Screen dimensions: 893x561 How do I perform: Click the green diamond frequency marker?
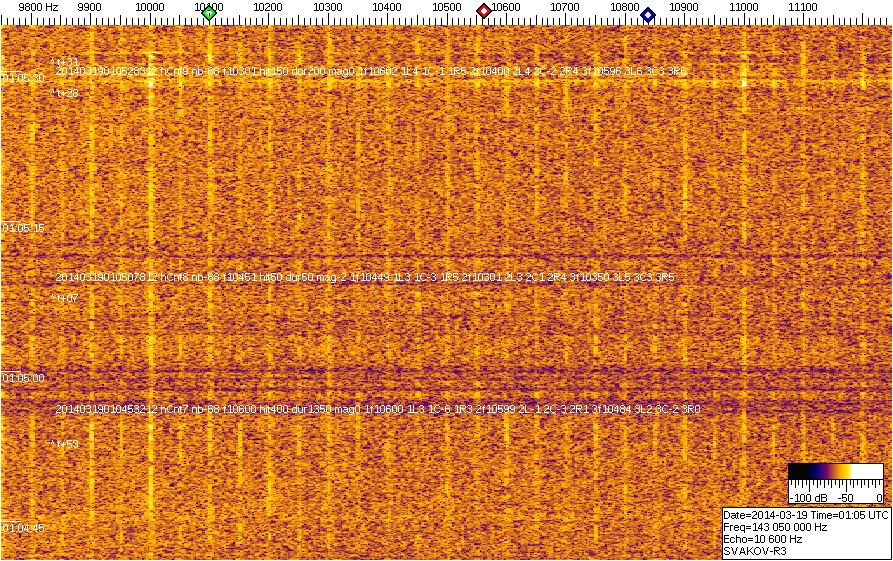click(209, 13)
